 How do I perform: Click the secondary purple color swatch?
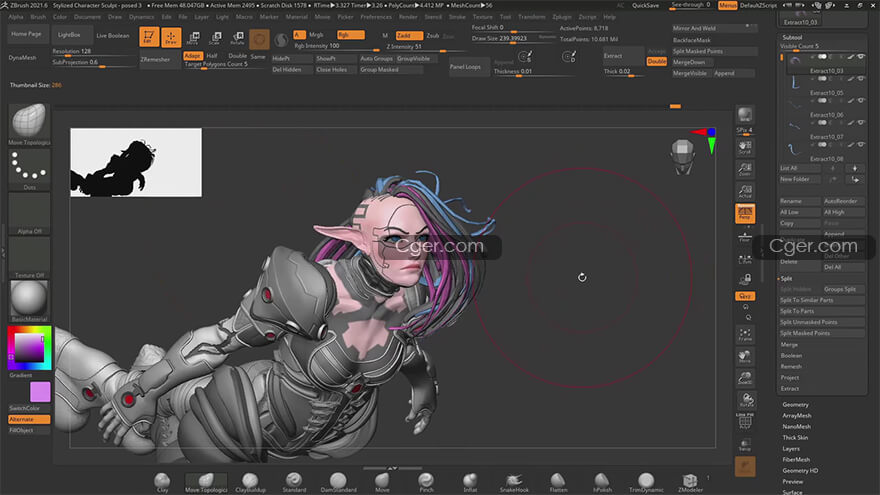(x=40, y=392)
